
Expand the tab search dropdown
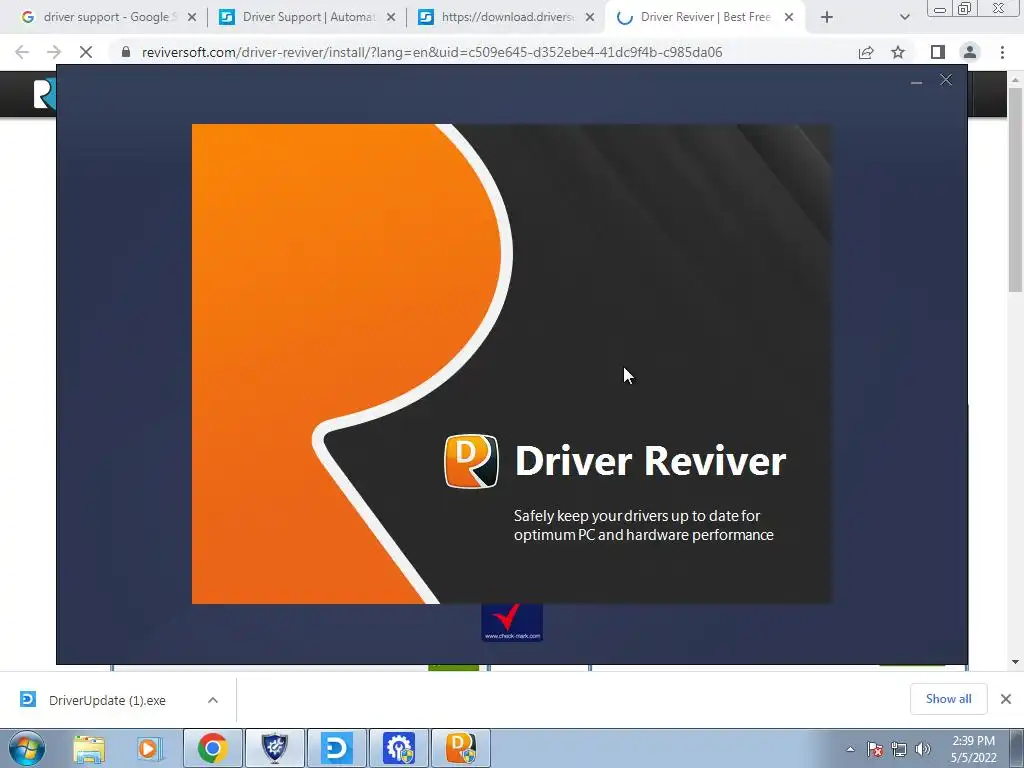[904, 18]
